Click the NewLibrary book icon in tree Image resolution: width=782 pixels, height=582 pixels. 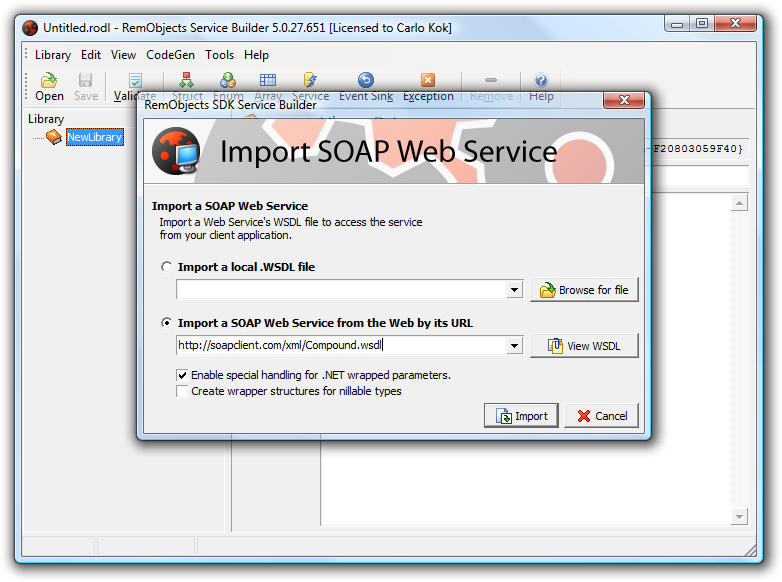pos(53,137)
